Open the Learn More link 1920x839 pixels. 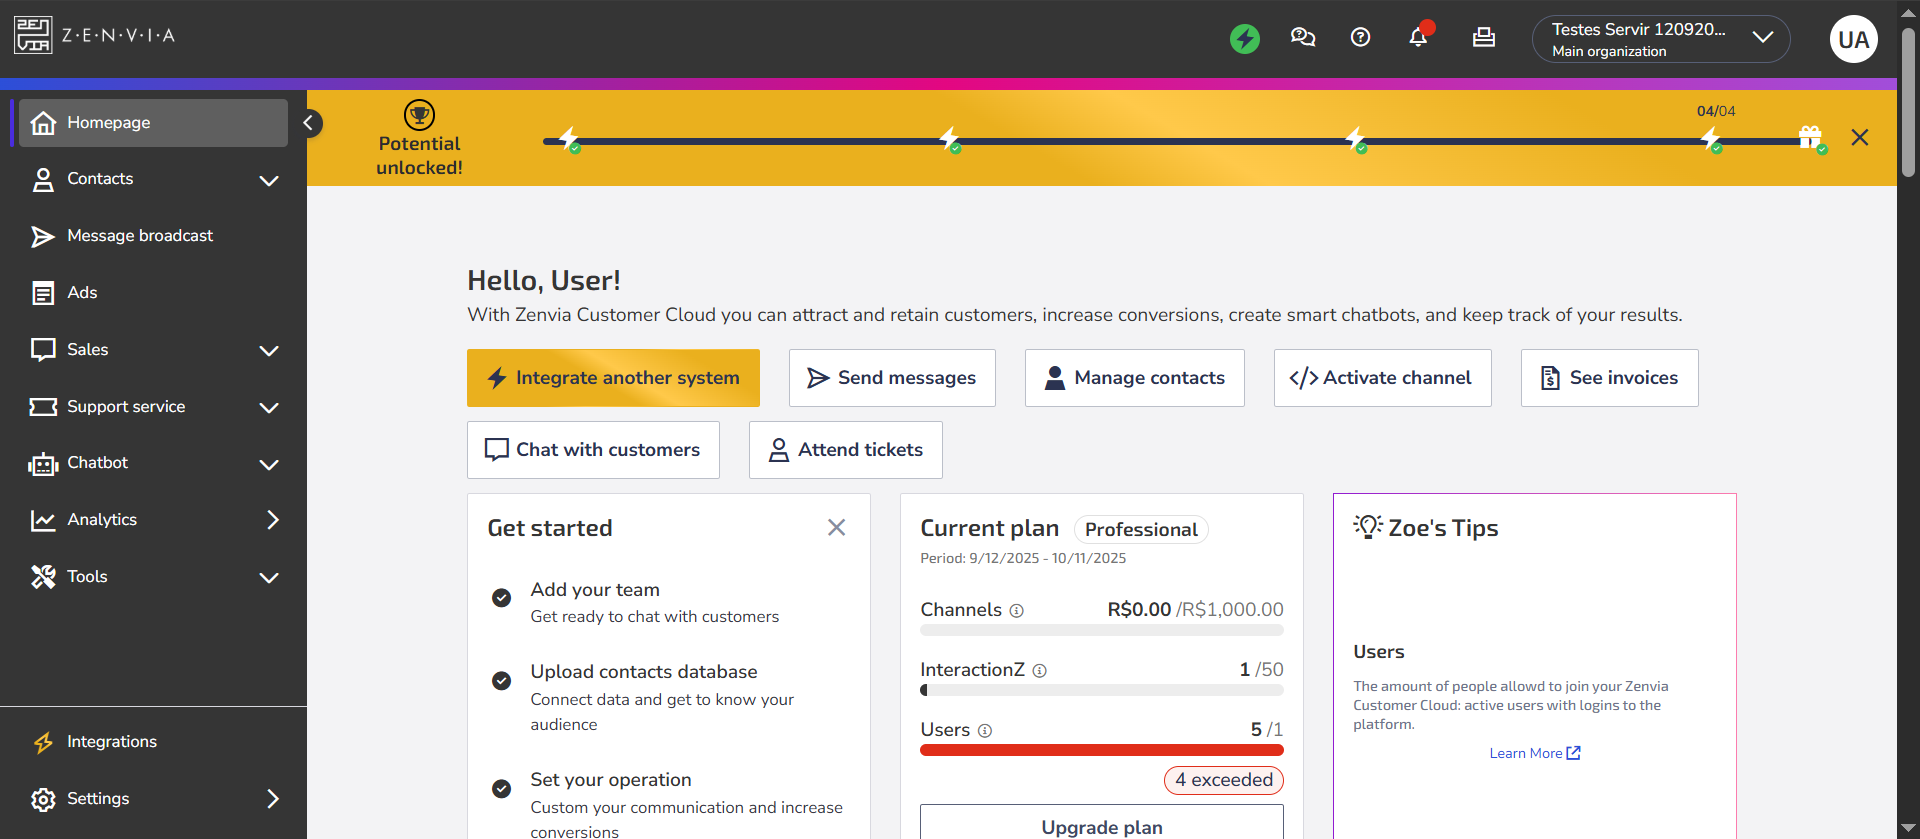(x=1535, y=753)
